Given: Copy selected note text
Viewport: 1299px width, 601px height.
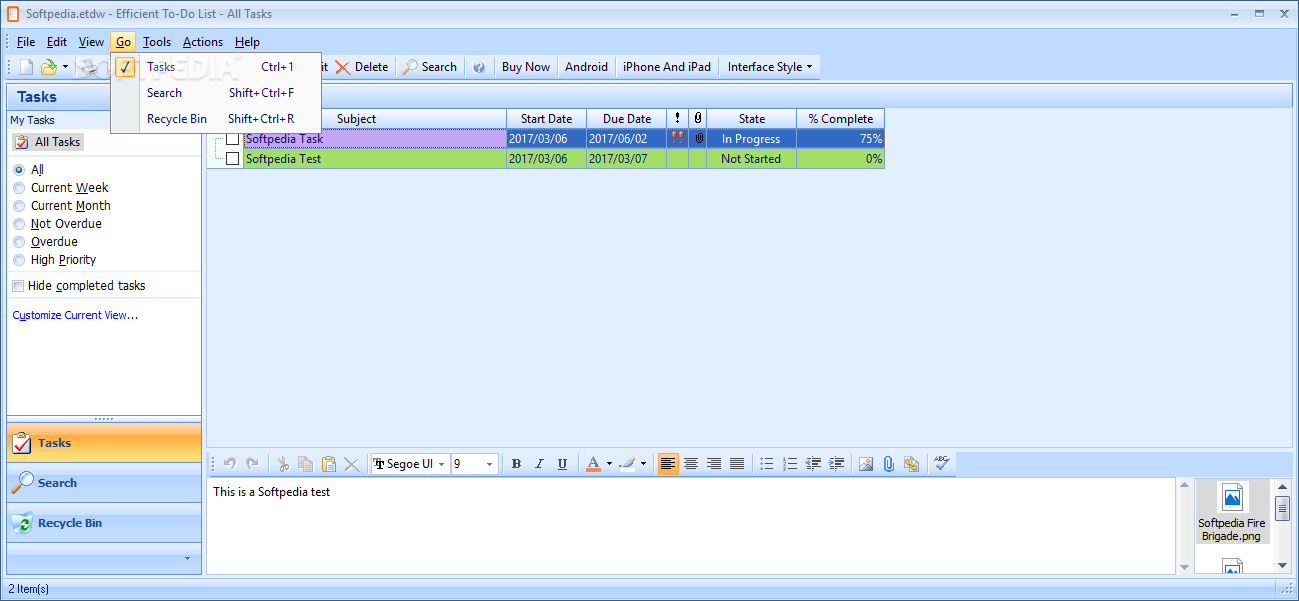Looking at the screenshot, I should [306, 464].
